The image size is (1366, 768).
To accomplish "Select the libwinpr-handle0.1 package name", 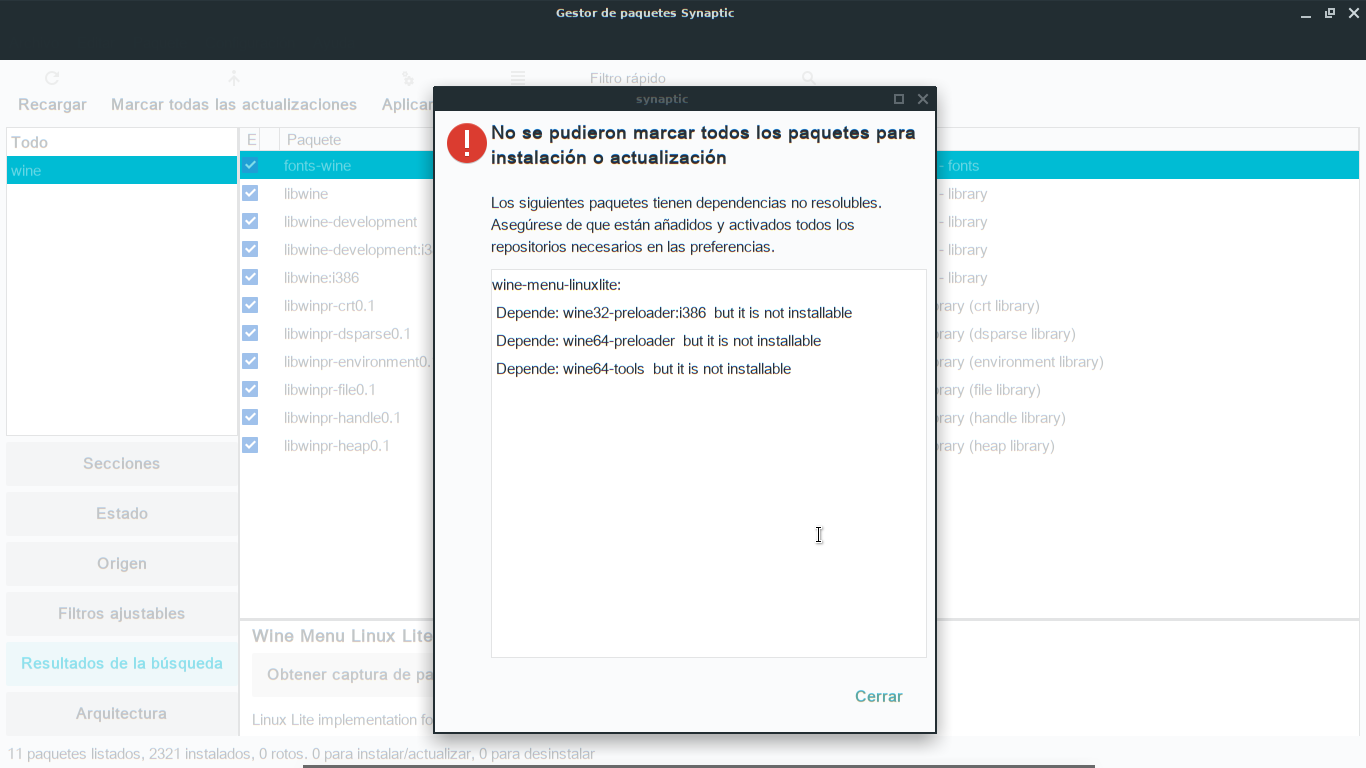I will (x=342, y=417).
